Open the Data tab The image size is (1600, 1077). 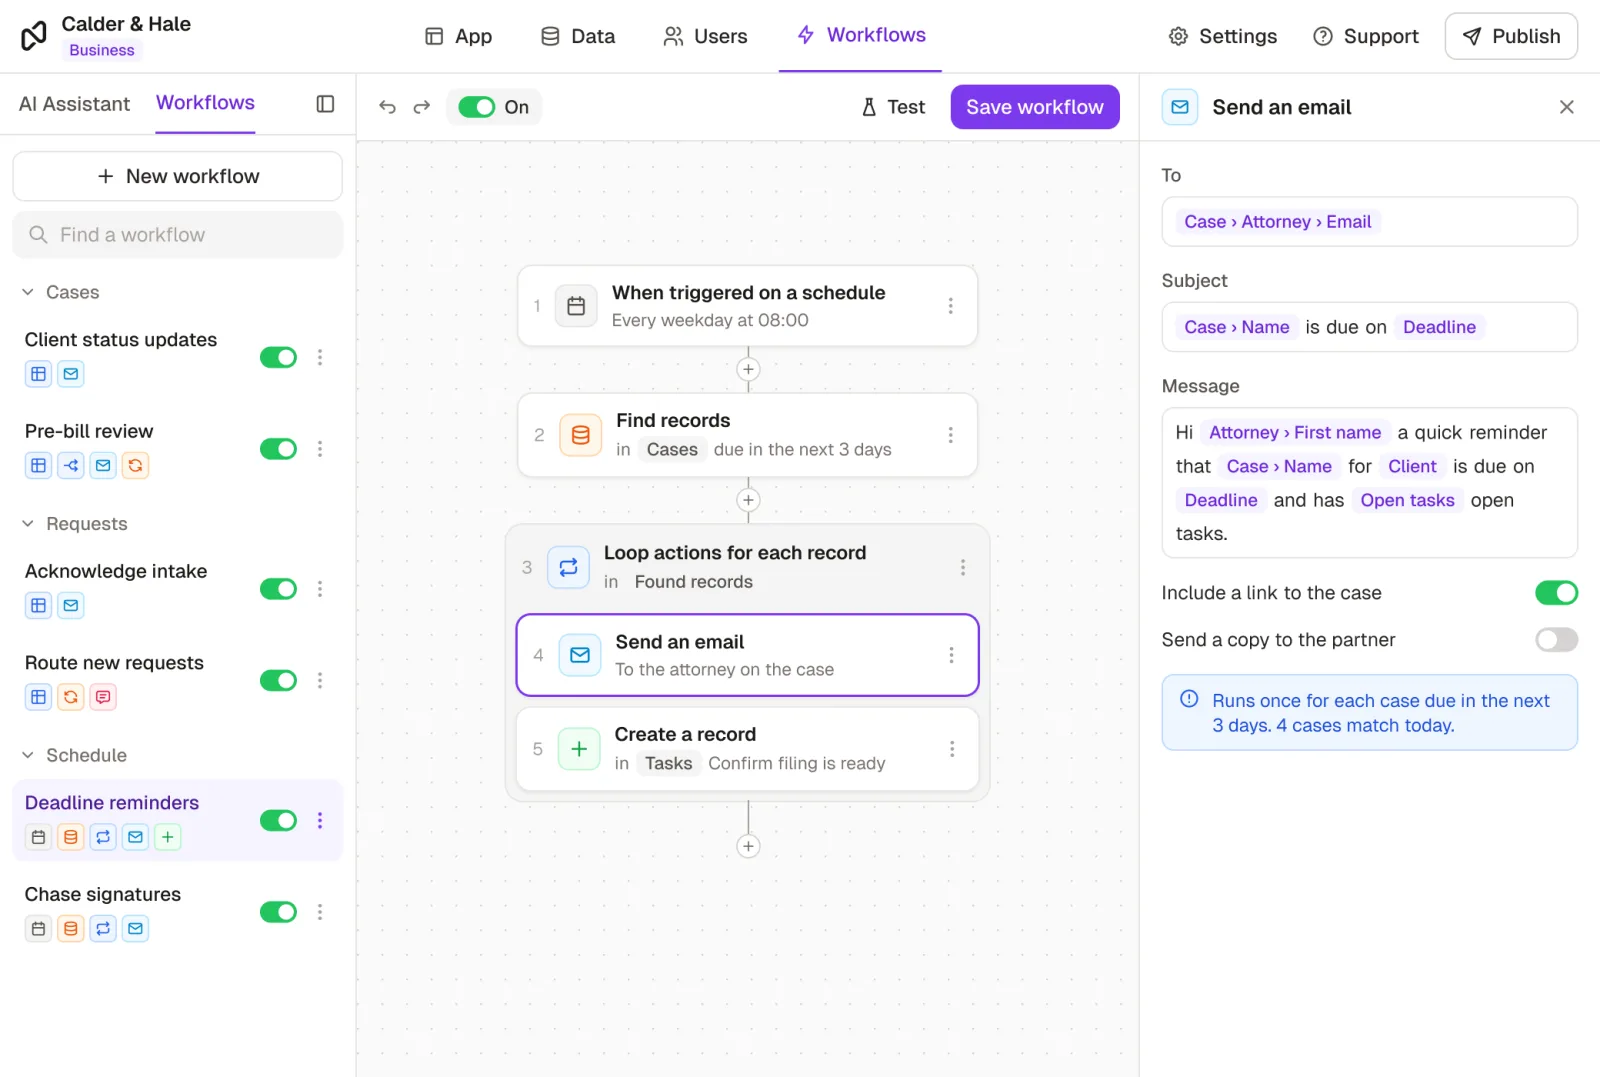click(x=578, y=36)
